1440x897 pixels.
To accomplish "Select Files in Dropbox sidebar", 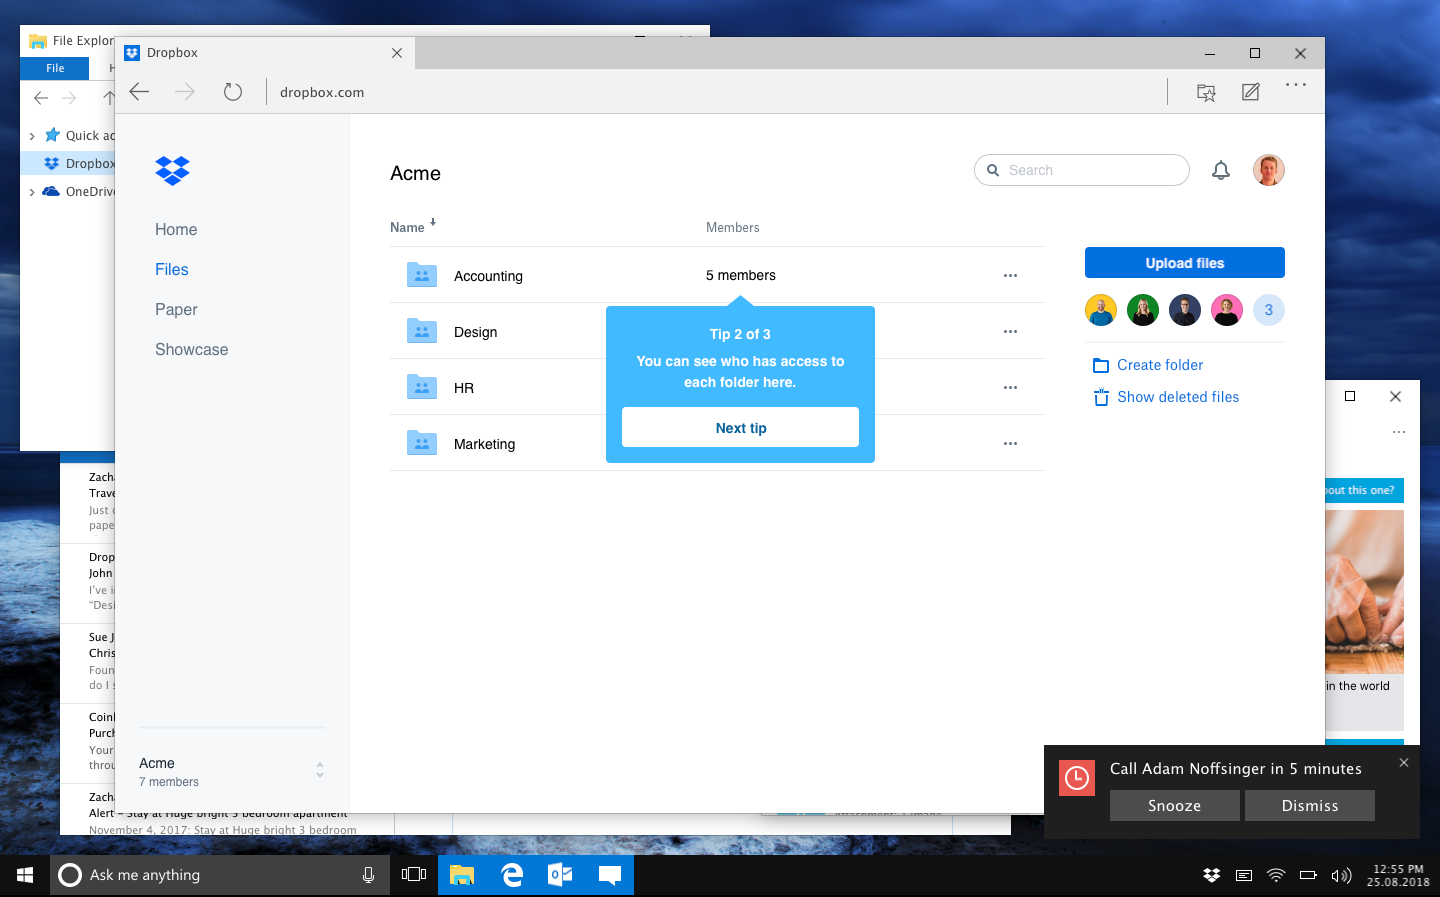I will (172, 269).
